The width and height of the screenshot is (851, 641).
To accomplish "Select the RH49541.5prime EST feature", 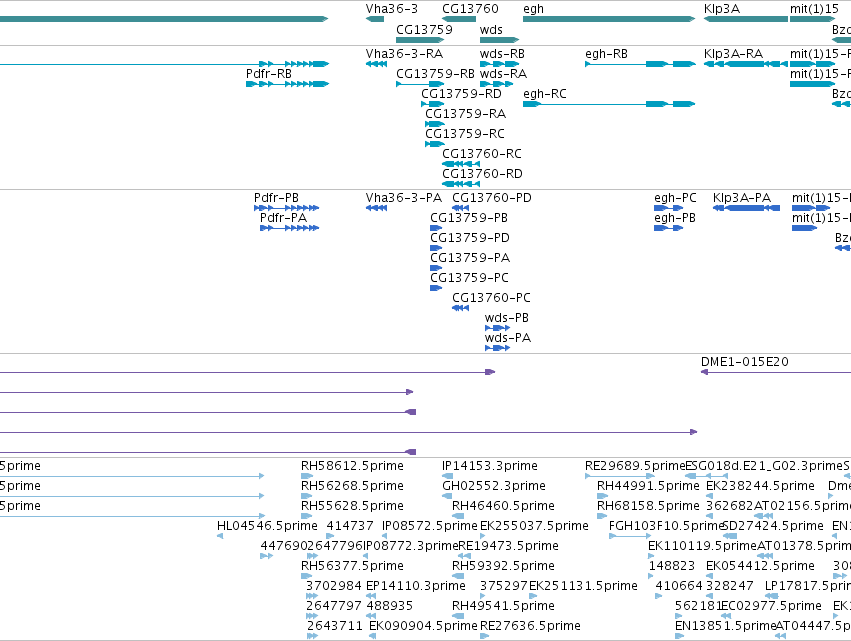I will (458, 616).
